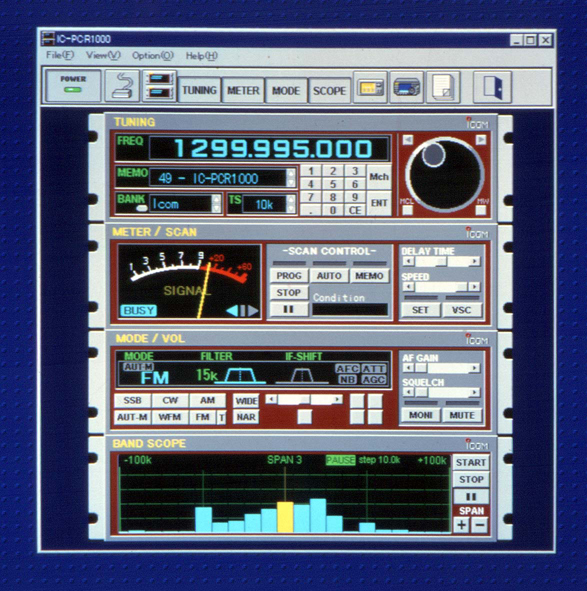Screen dimensions: 587x591
Task: Click meter left arrow icon
Action: click(232, 311)
